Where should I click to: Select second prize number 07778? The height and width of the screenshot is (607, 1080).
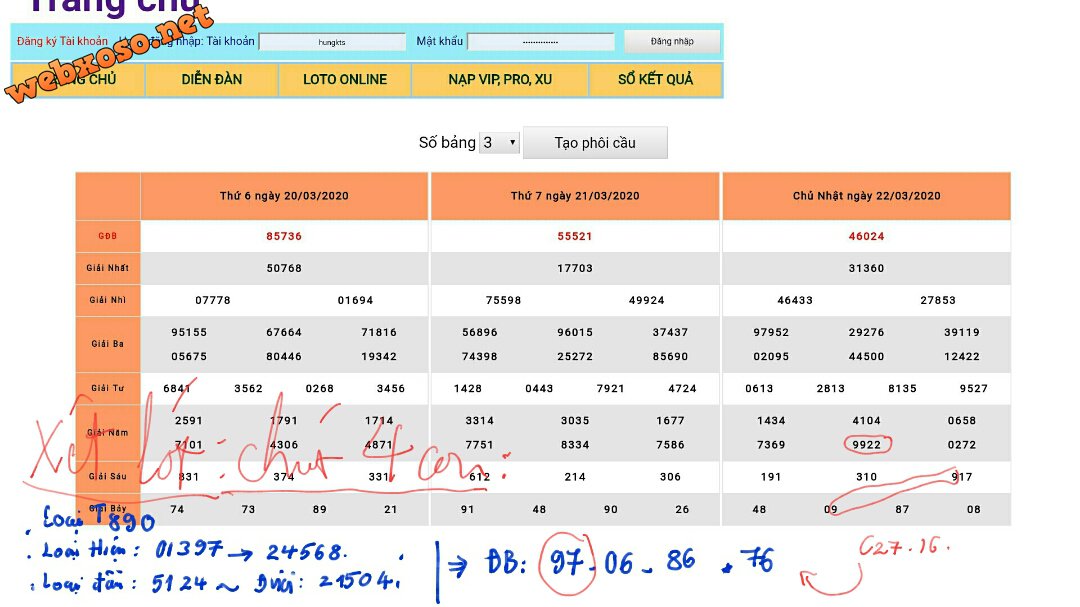coord(213,300)
